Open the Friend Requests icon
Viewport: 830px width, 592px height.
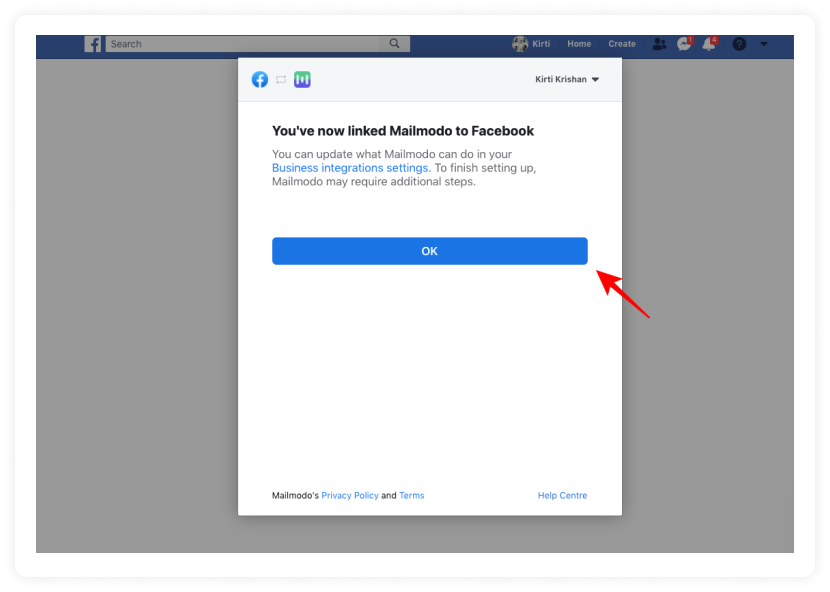click(659, 44)
